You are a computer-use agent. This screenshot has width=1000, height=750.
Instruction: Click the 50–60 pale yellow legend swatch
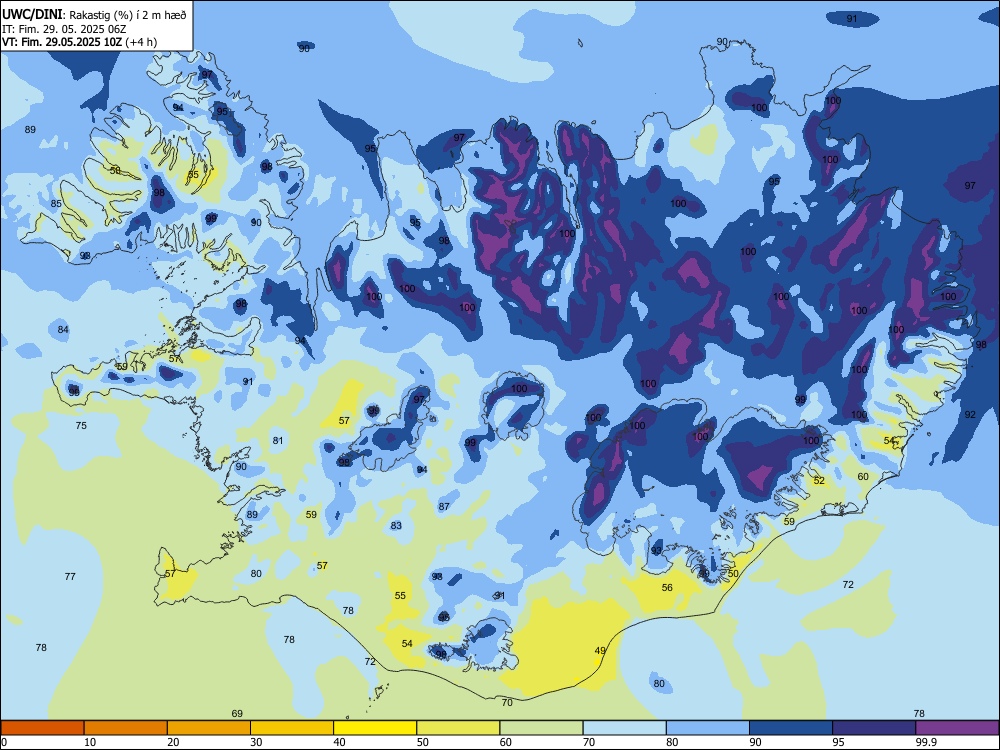[458, 728]
